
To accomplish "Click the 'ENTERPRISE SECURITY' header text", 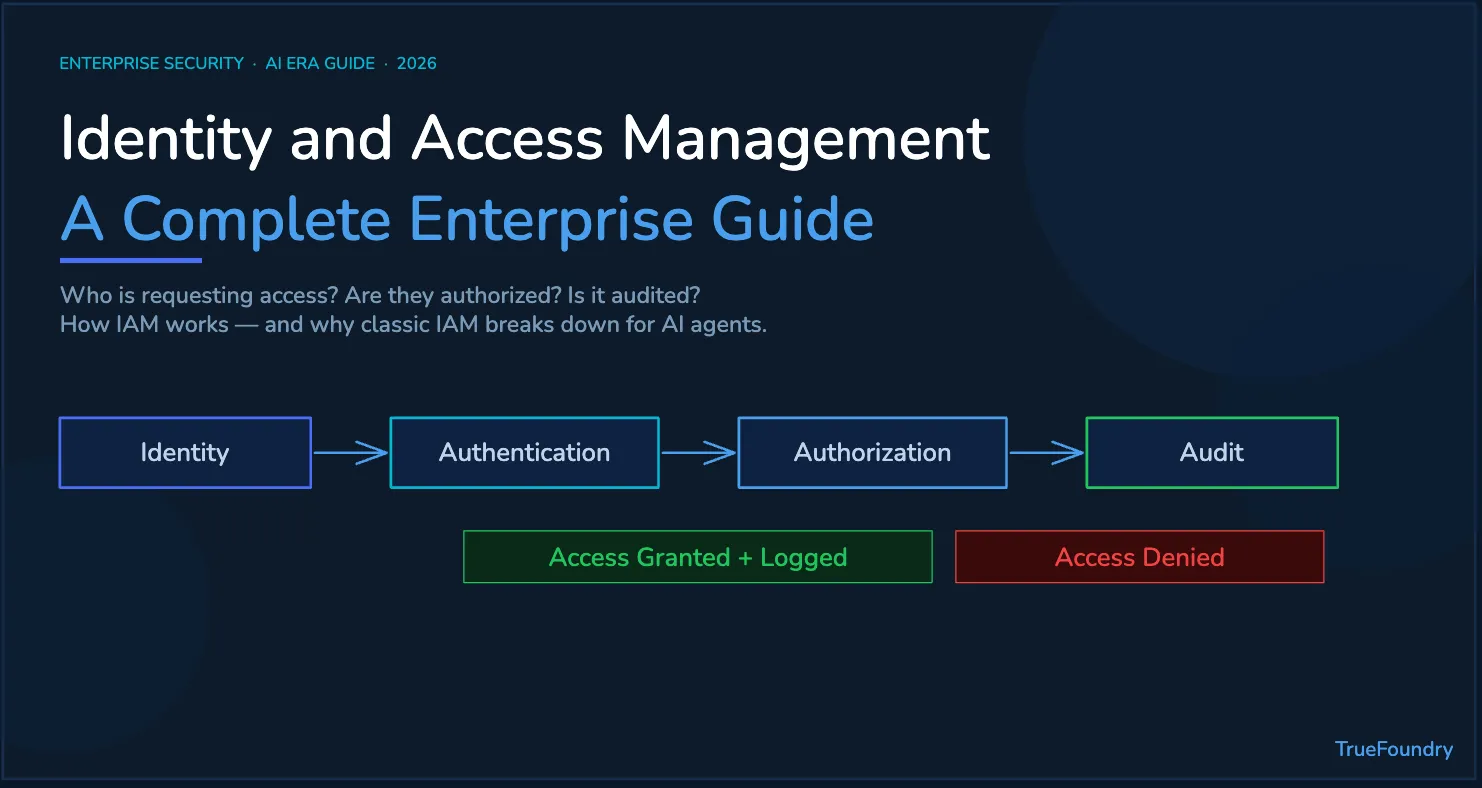I will [151, 63].
